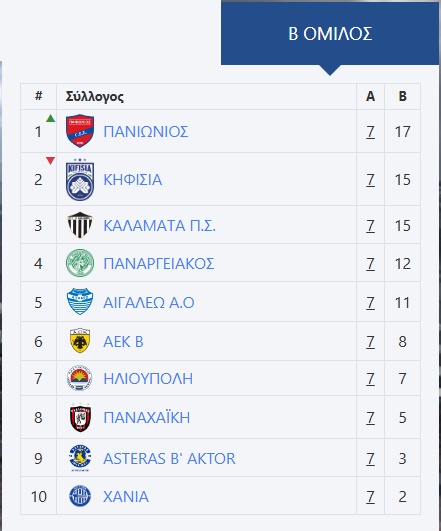The height and width of the screenshot is (531, 441).
Task: Open the ΠΑΝΑΧΑΪΚΗ club link
Action: coord(147,418)
